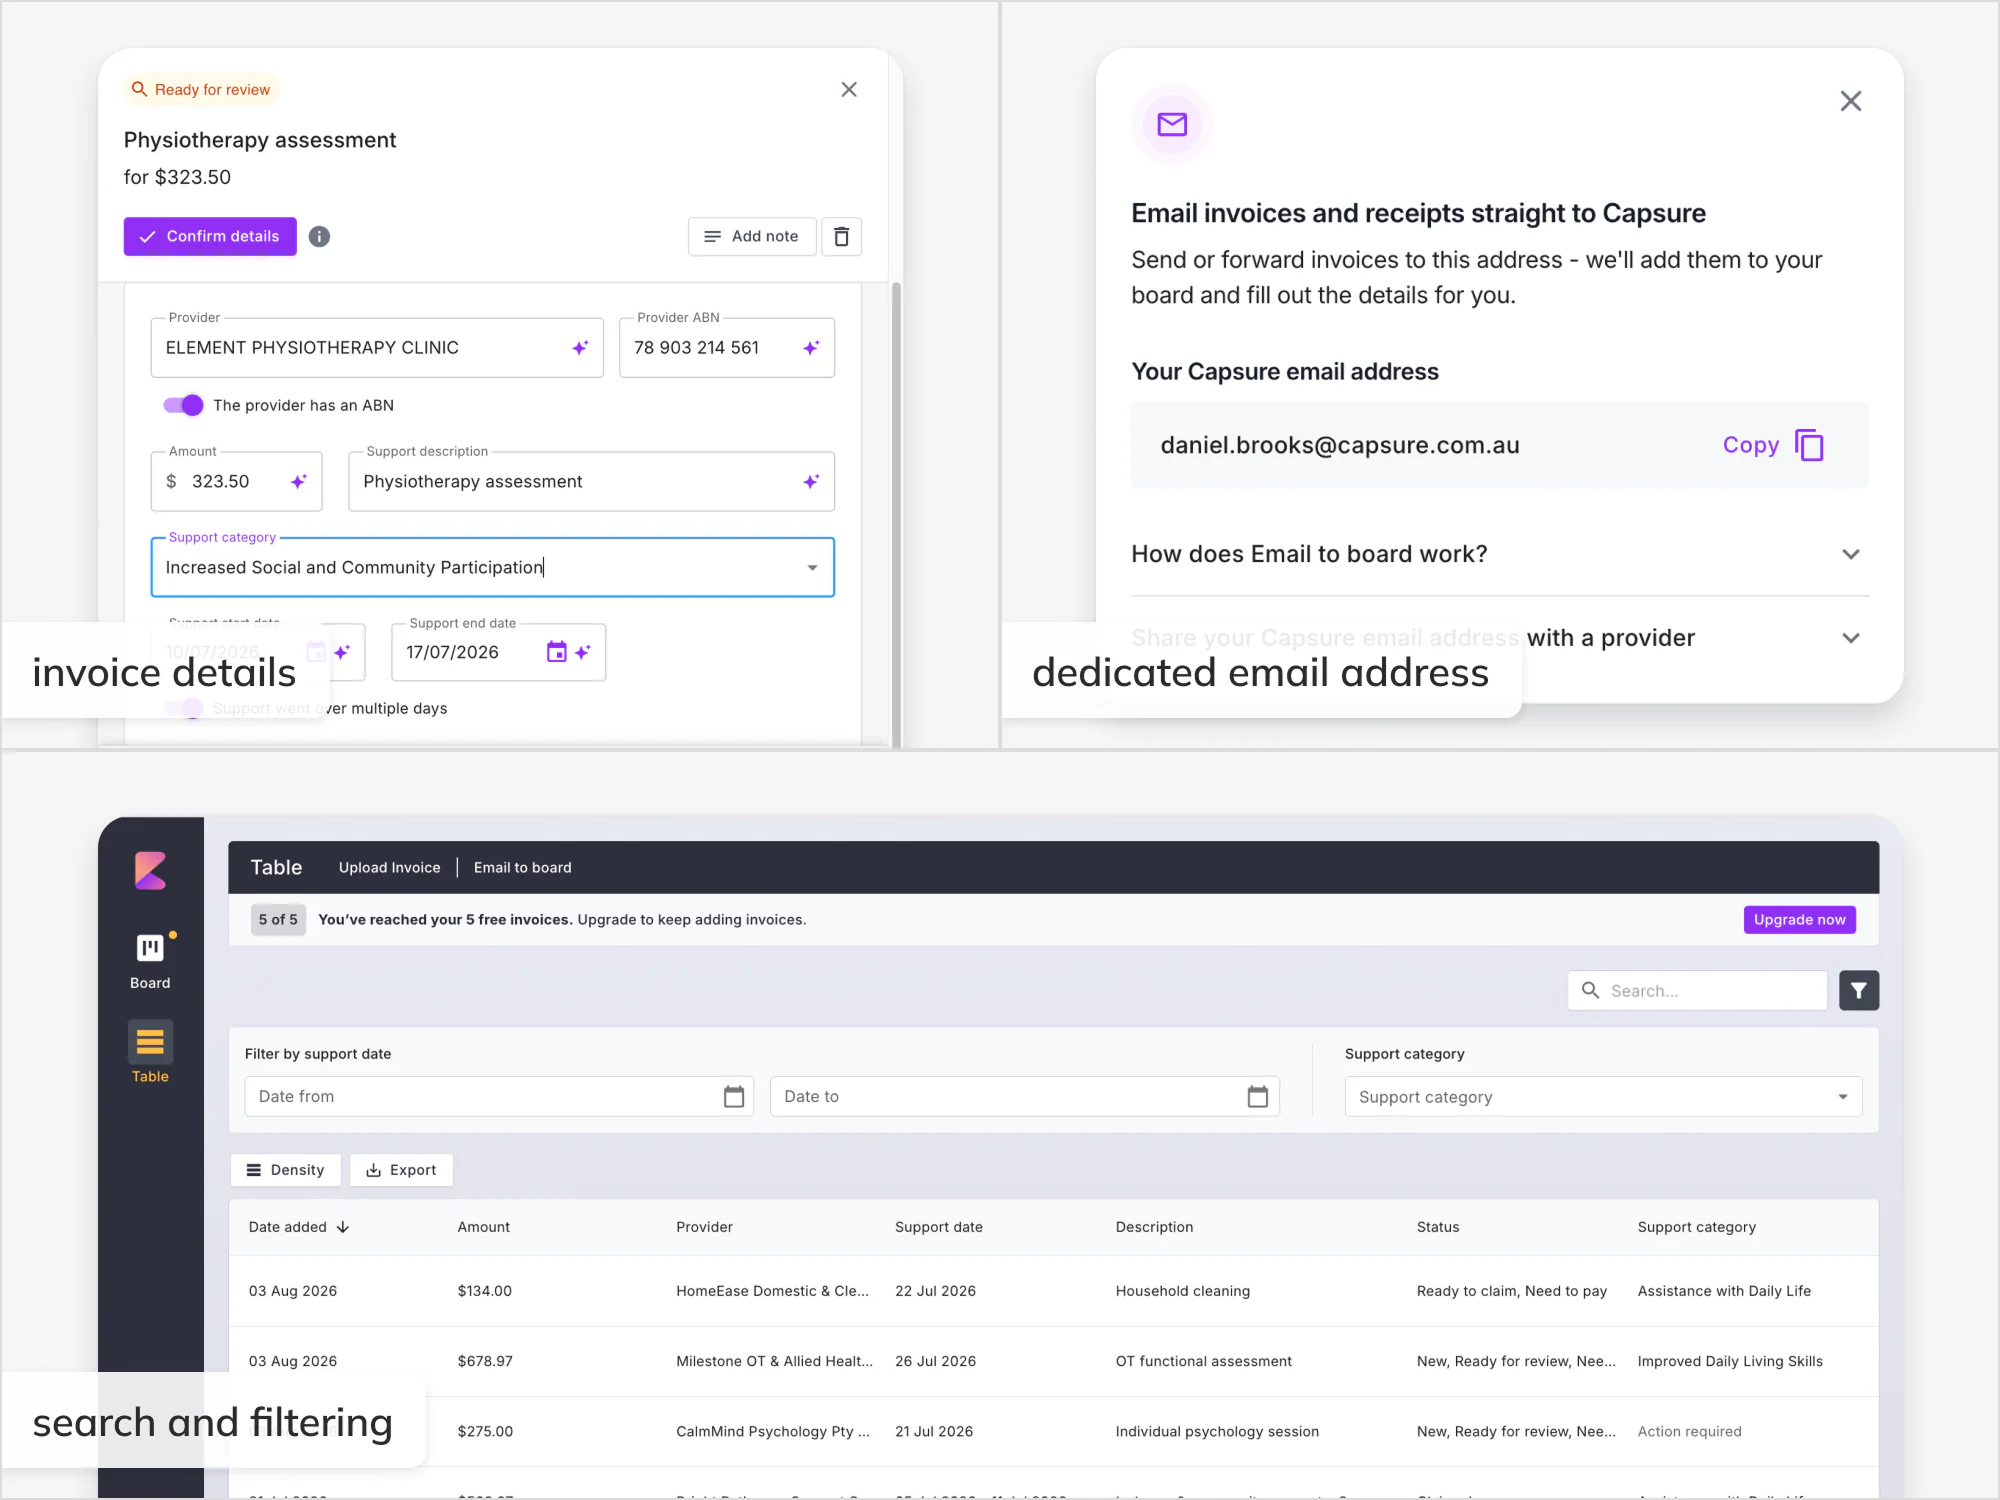This screenshot has width=2000, height=1500.
Task: Close the Email invoices dialog
Action: tap(1851, 101)
